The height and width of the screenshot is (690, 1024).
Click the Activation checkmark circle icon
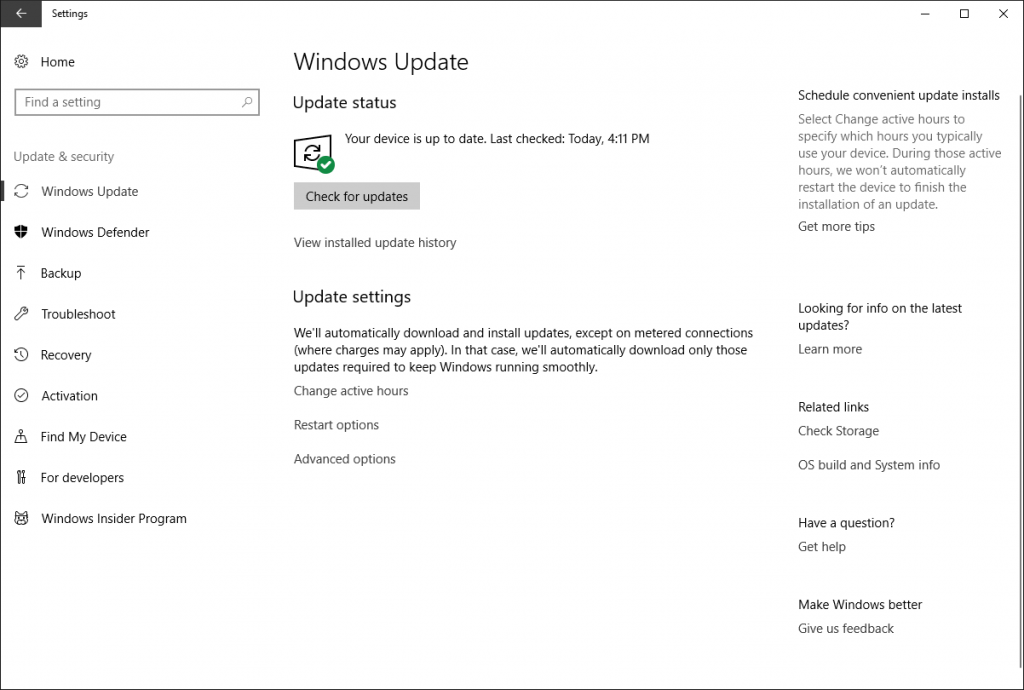pyautogui.click(x=22, y=396)
